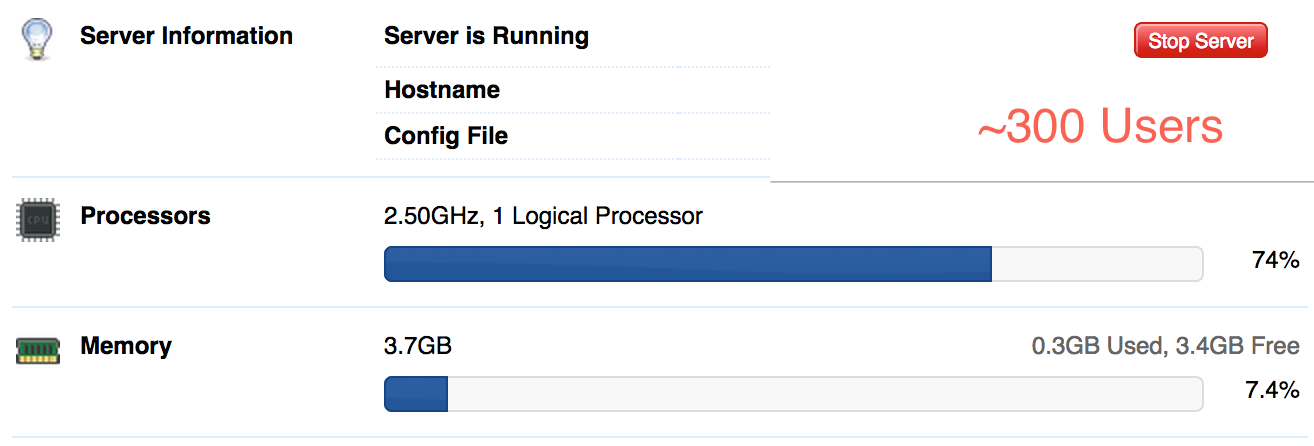
Task: Click the CPU chip Processors icon
Action: click(37, 219)
